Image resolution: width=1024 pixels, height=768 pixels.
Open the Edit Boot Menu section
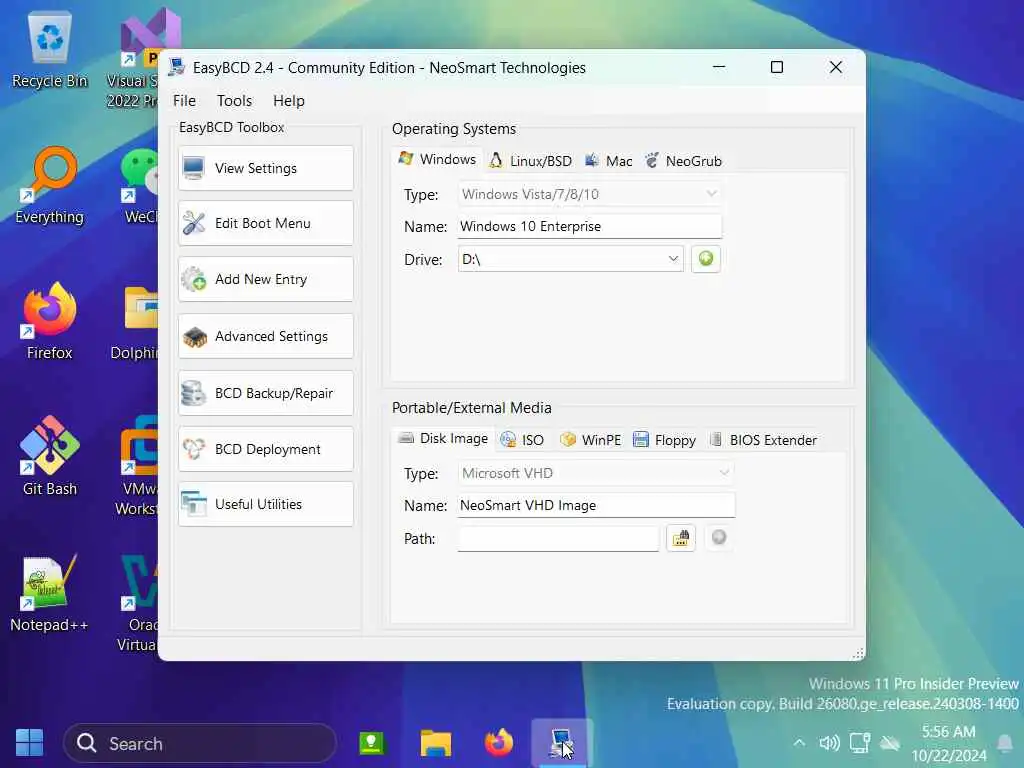click(x=266, y=223)
